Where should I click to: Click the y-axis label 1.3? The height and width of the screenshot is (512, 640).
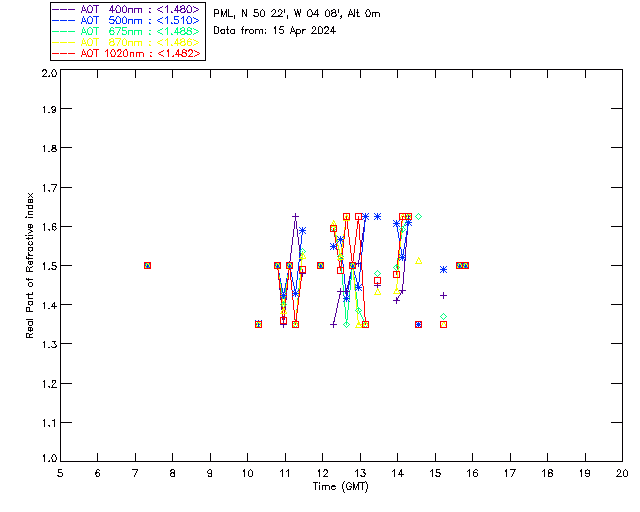click(x=49, y=344)
